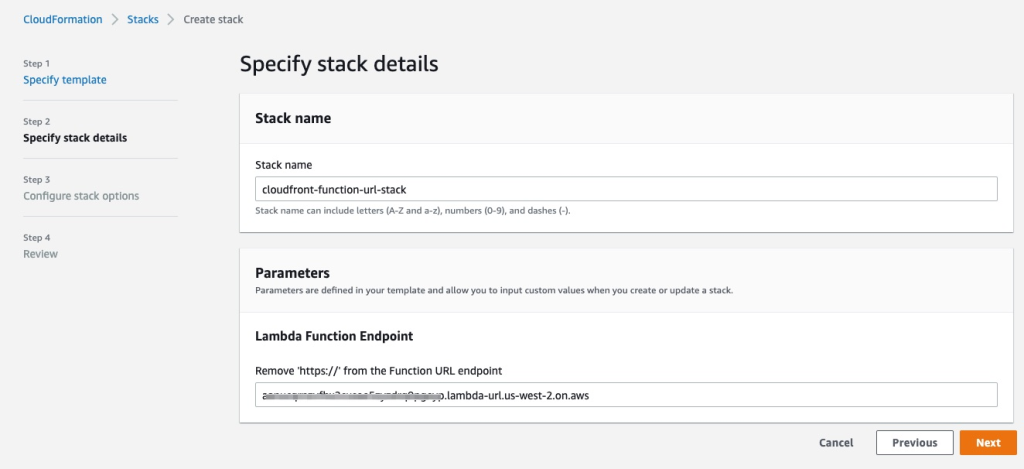1024x469 pixels.
Task: Click the Lambda Function Endpoint URL field
Action: click(626, 395)
